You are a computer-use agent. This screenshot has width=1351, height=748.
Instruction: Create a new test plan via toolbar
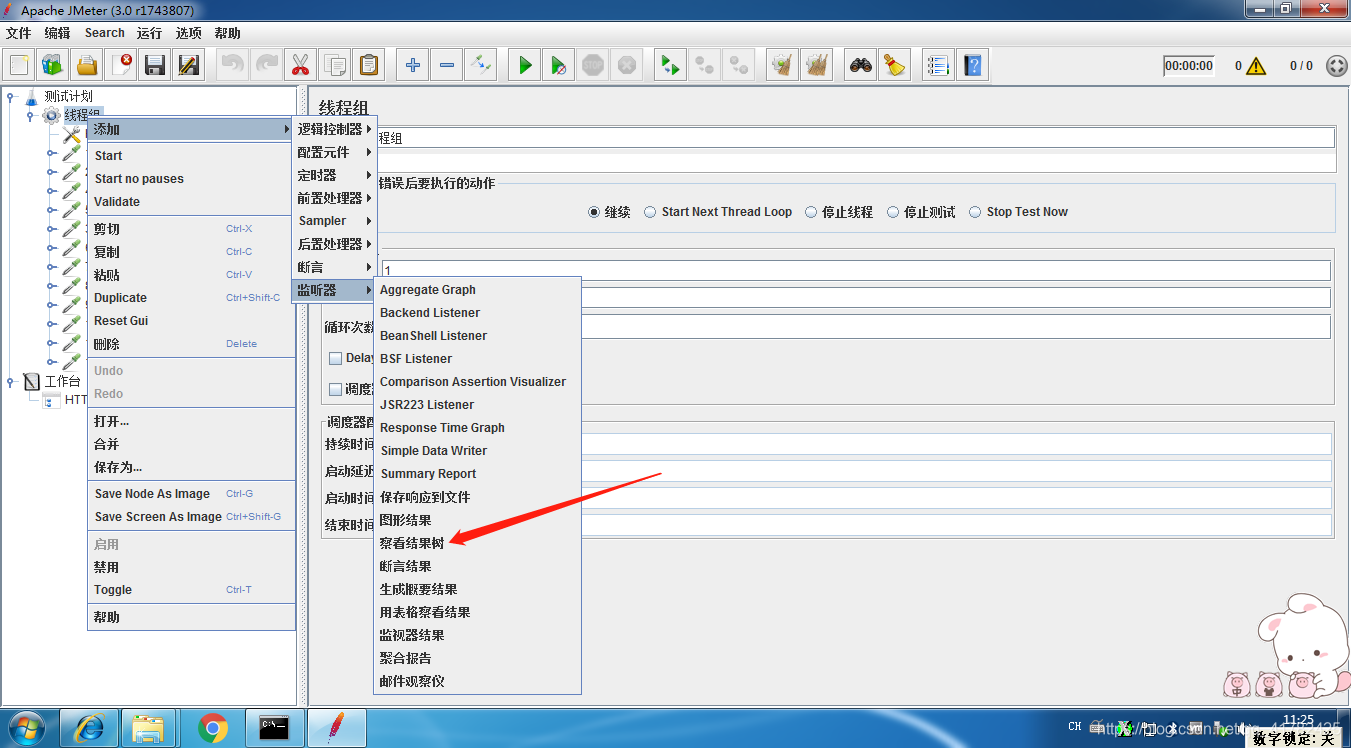point(19,66)
